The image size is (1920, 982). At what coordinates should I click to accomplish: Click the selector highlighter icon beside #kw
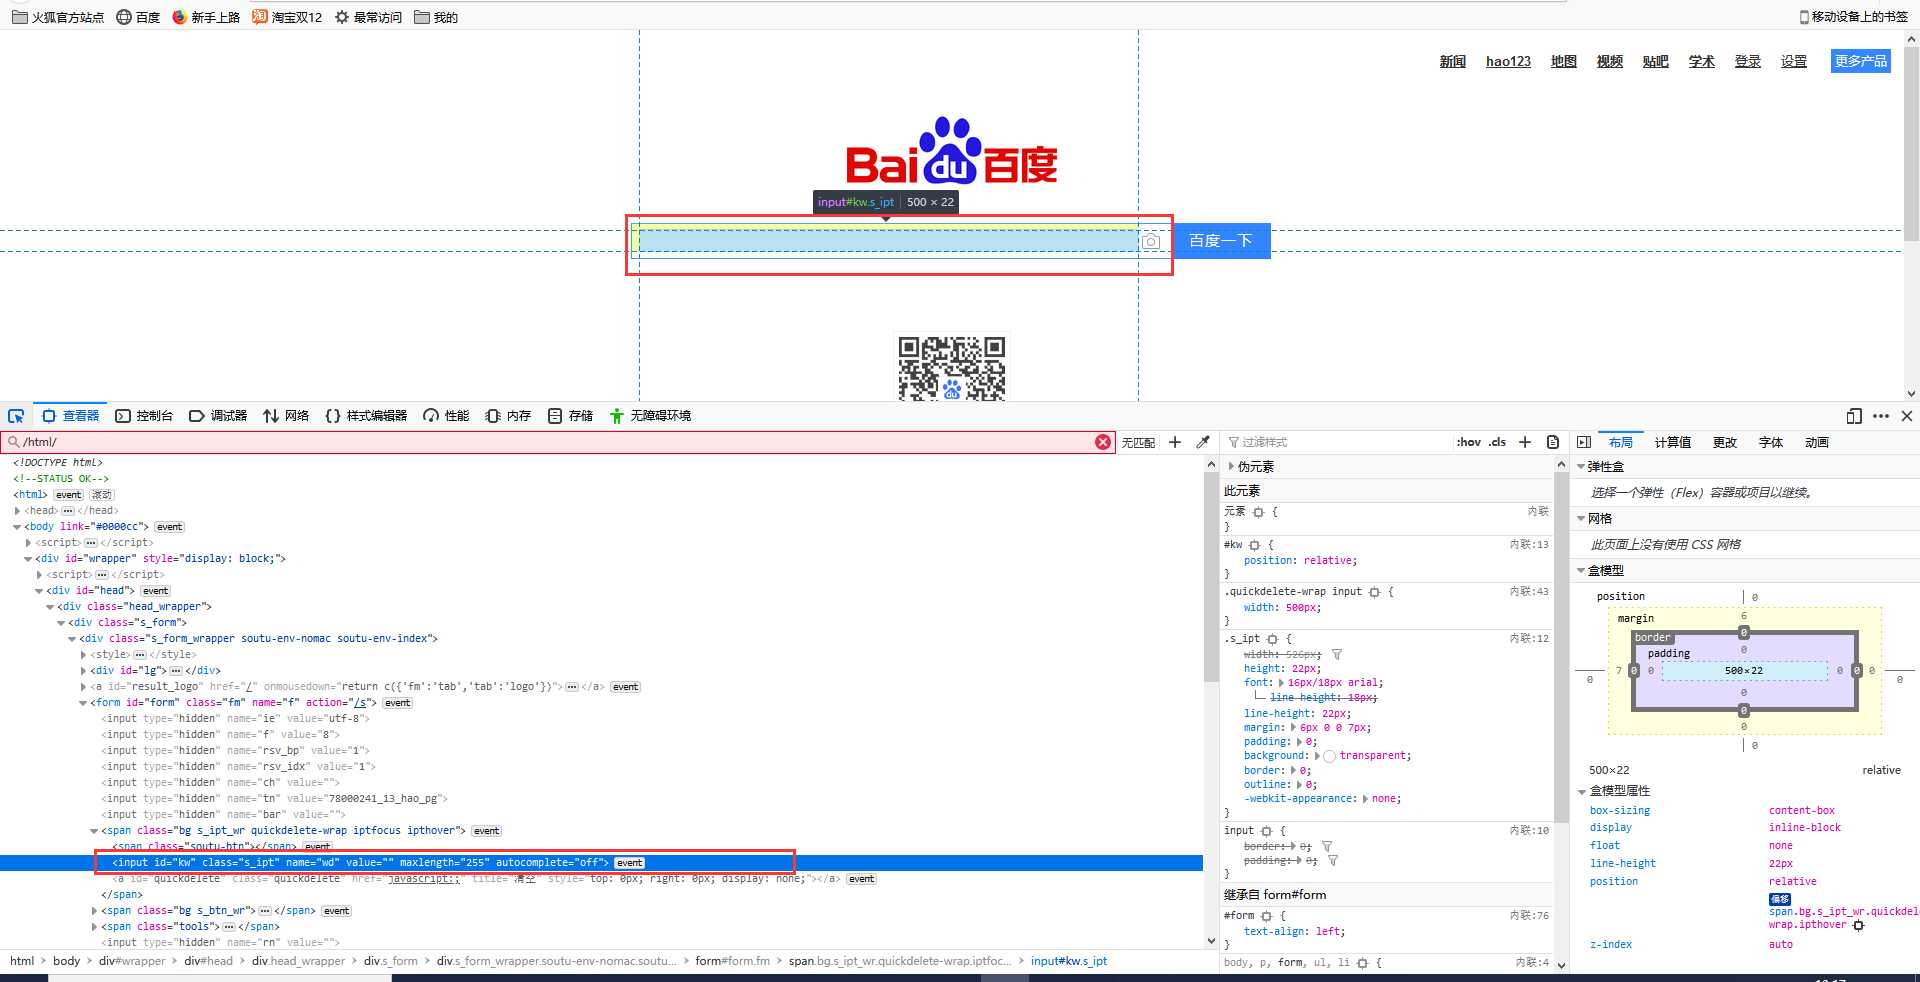(1254, 545)
